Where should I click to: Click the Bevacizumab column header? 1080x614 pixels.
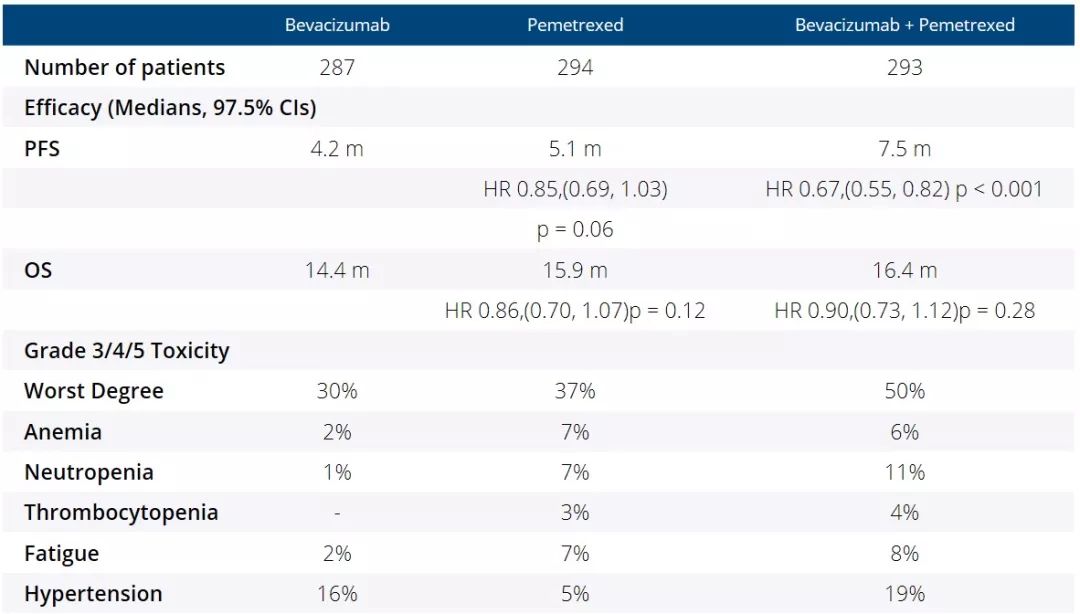click(337, 25)
